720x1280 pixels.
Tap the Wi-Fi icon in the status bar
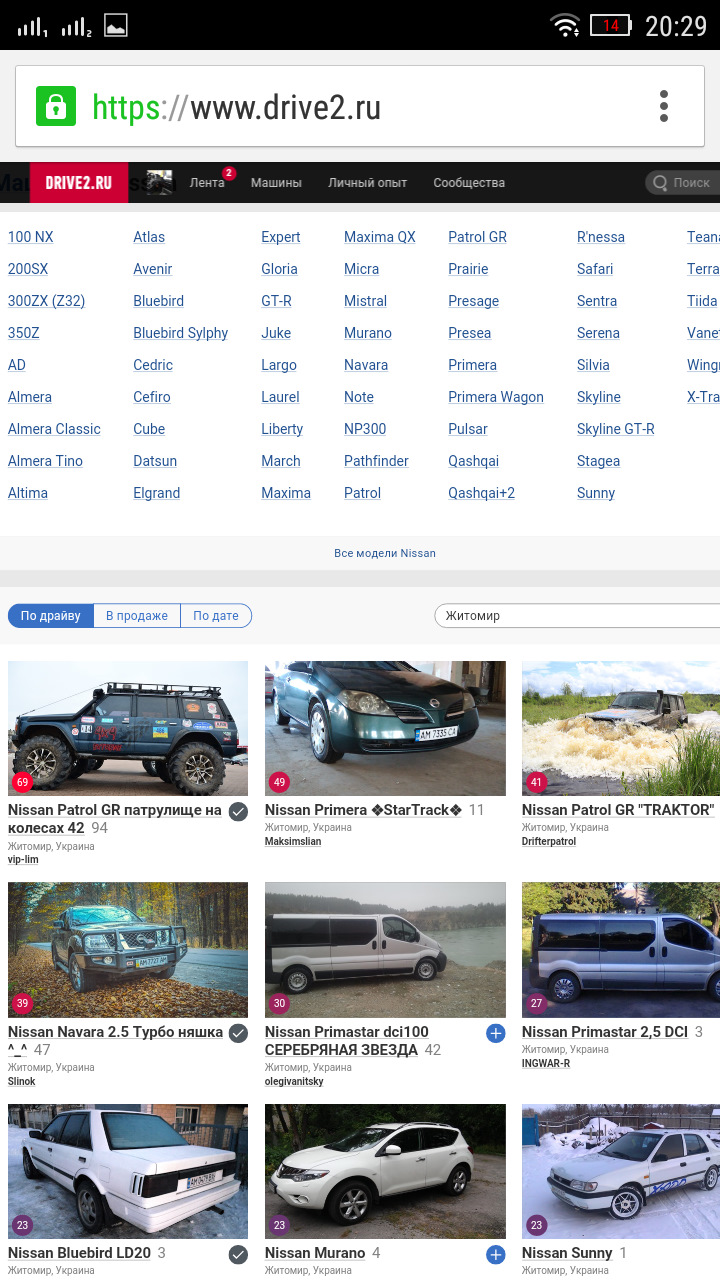(566, 25)
